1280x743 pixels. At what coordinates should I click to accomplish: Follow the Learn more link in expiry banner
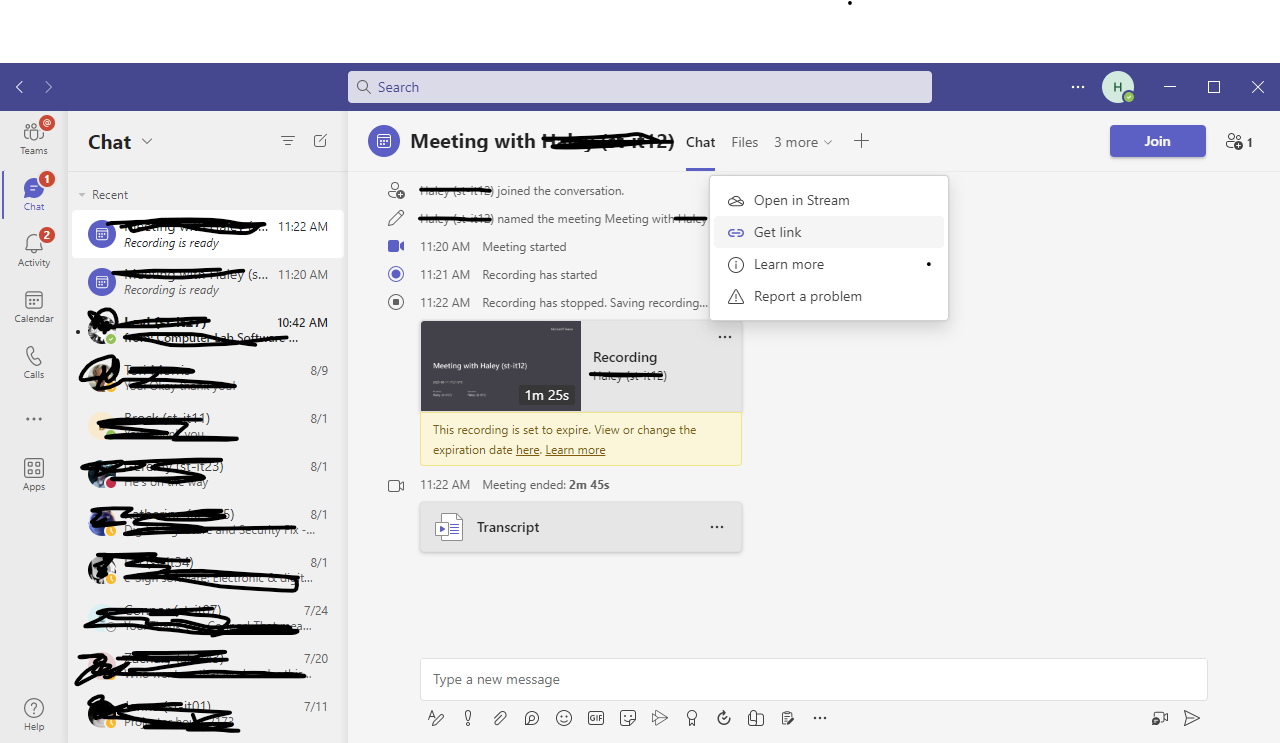click(575, 450)
